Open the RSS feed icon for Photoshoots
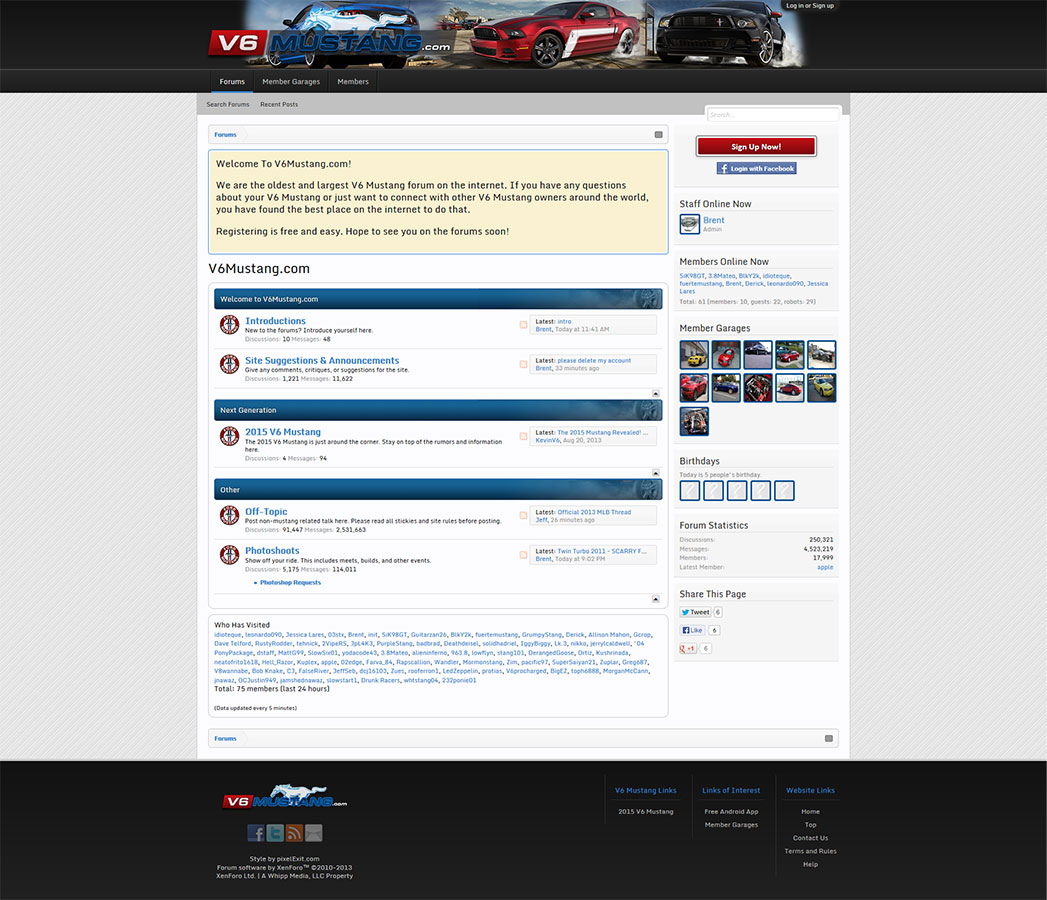Viewport: 1047px width, 900px height. coord(524,555)
